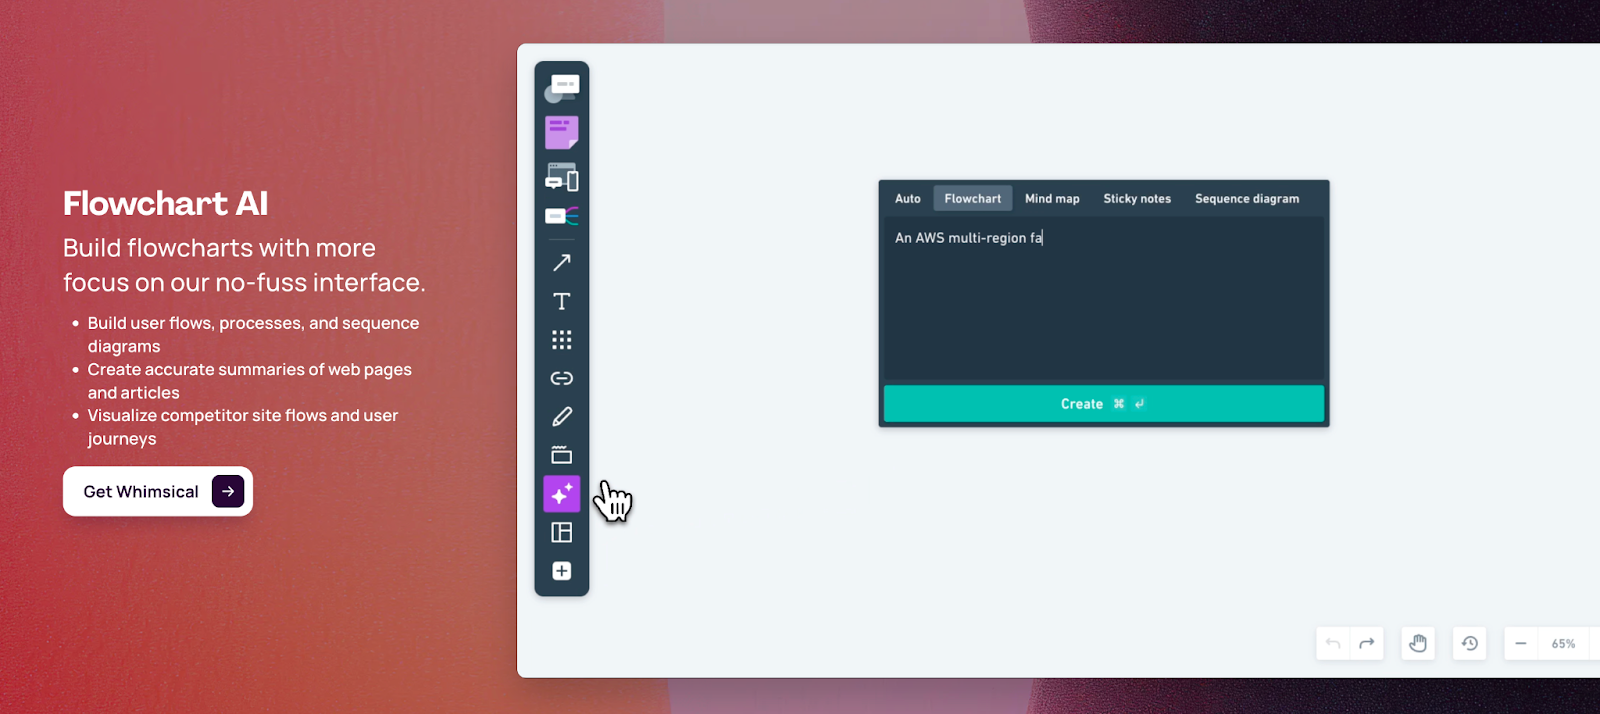Click the link tool icon
The image size is (1600, 714).
pyautogui.click(x=561, y=378)
